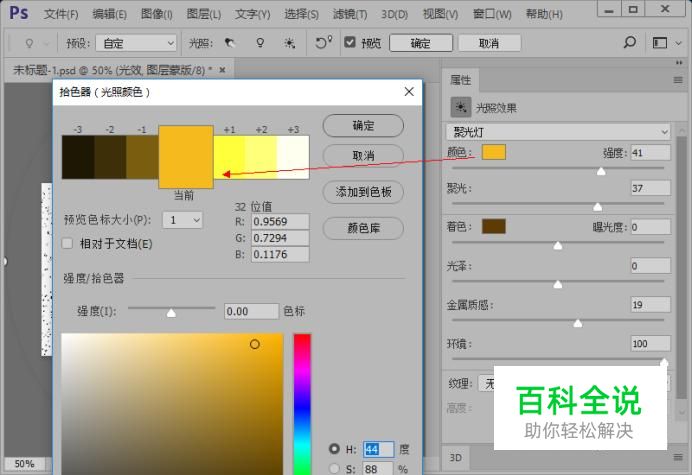Click the H hue value field
Image resolution: width=692 pixels, height=475 pixels.
pos(378,449)
